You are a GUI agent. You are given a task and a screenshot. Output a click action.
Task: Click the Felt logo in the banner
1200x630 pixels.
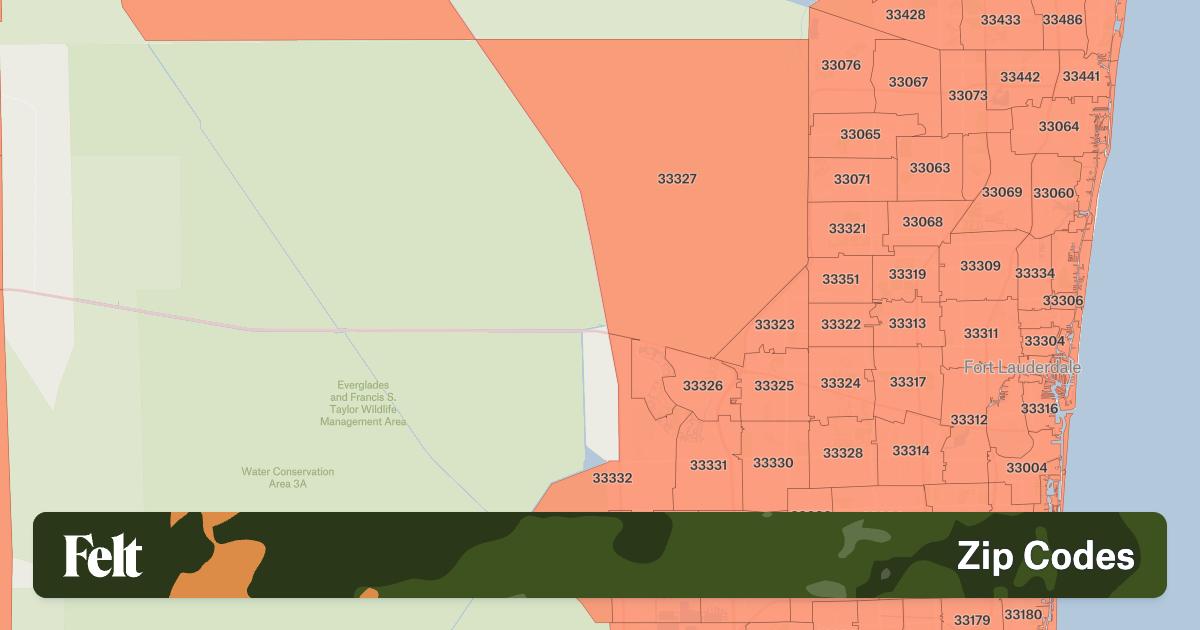103,556
